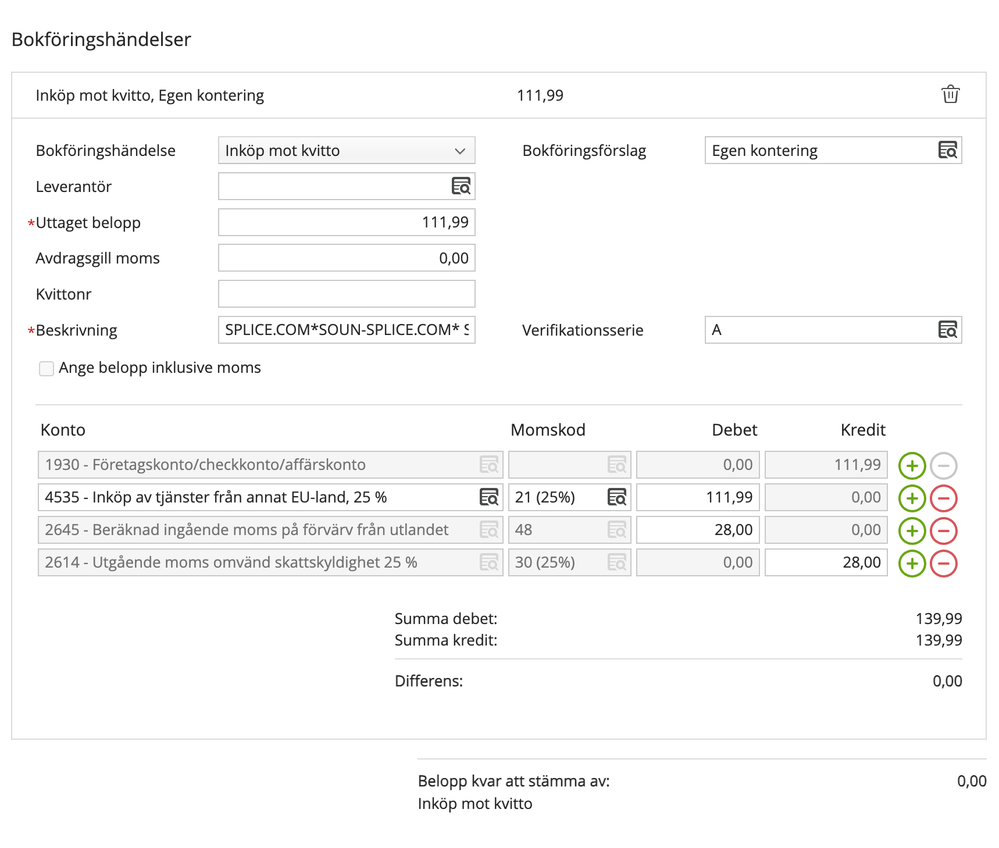Add row after account 2614

911,563
